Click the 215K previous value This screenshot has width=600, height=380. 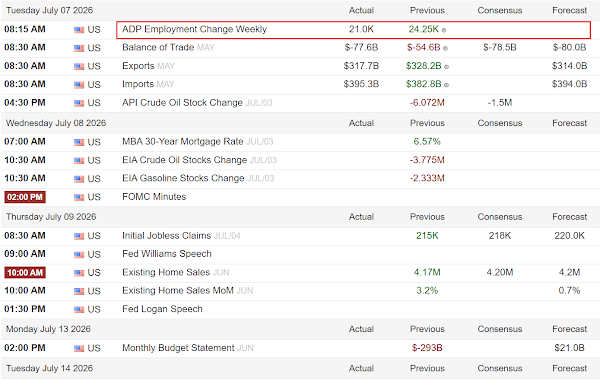[x=427, y=236]
